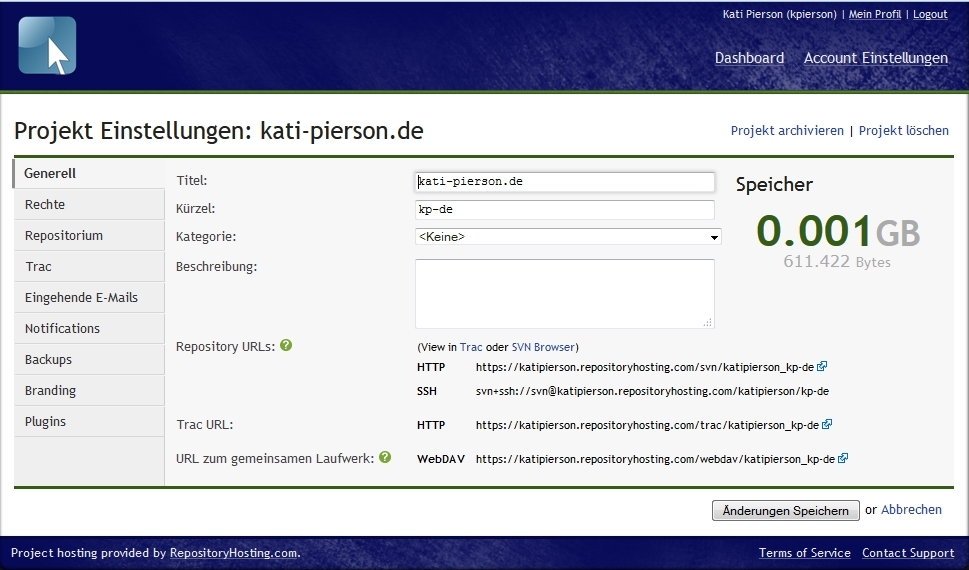Image resolution: width=969 pixels, height=570 pixels.
Task: Click the Logout link
Action: click(x=929, y=14)
